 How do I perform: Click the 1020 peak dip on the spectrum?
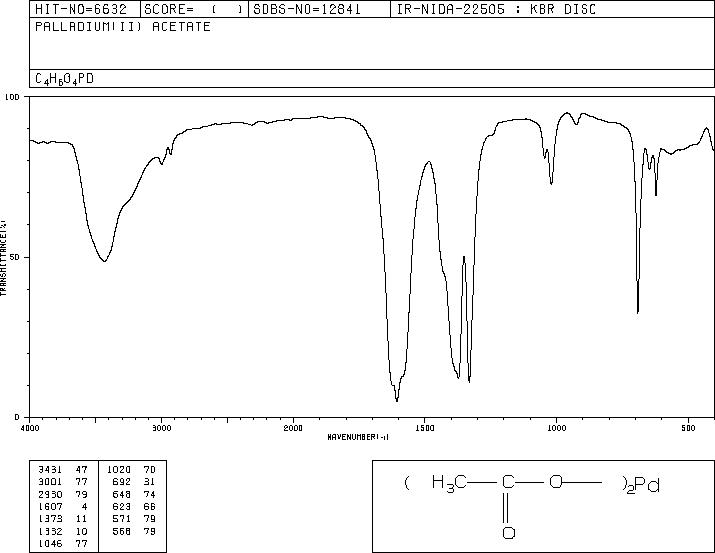tap(551, 184)
